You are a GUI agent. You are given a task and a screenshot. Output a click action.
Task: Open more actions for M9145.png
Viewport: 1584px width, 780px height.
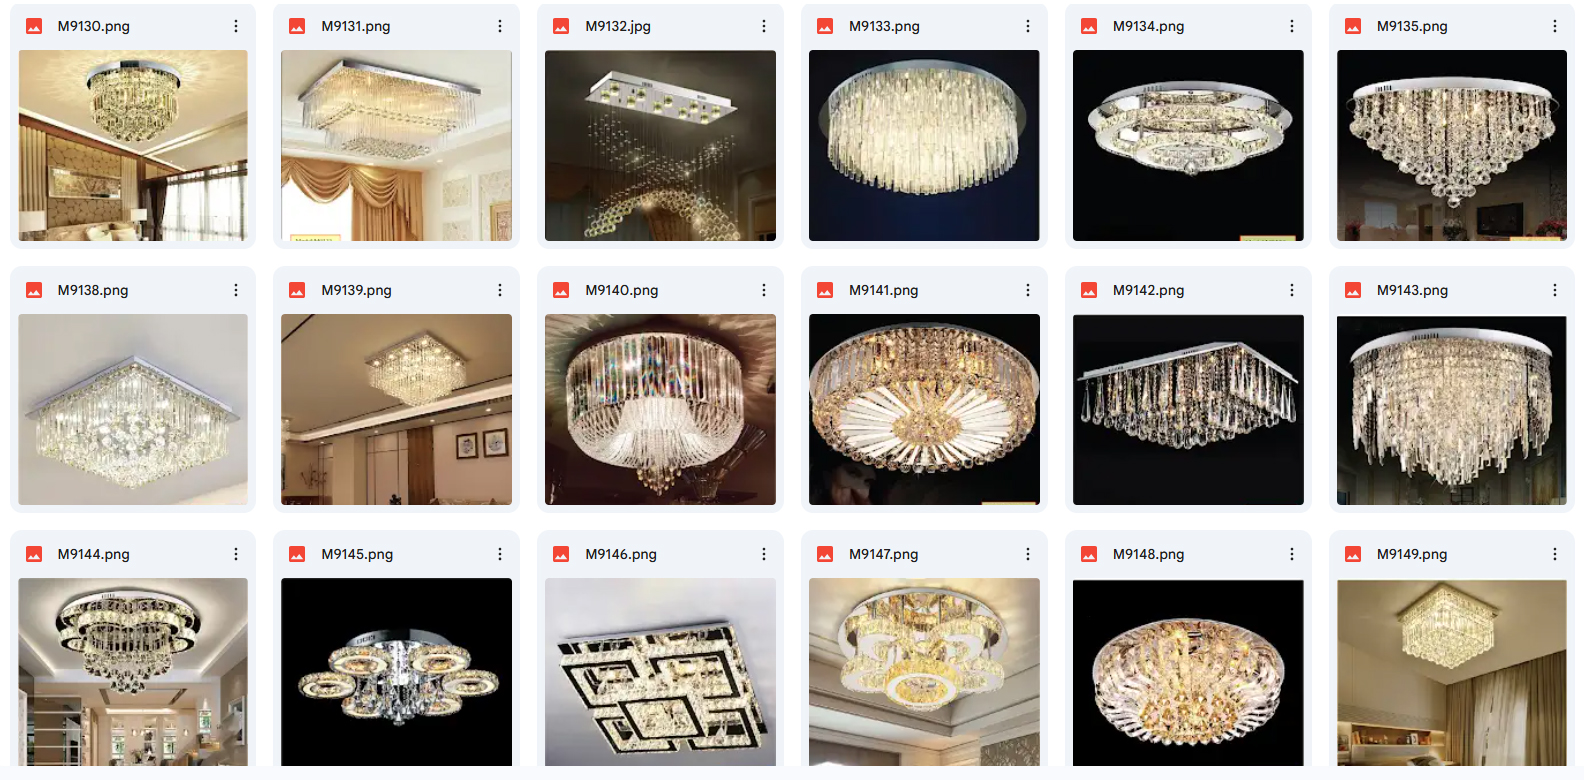point(500,554)
